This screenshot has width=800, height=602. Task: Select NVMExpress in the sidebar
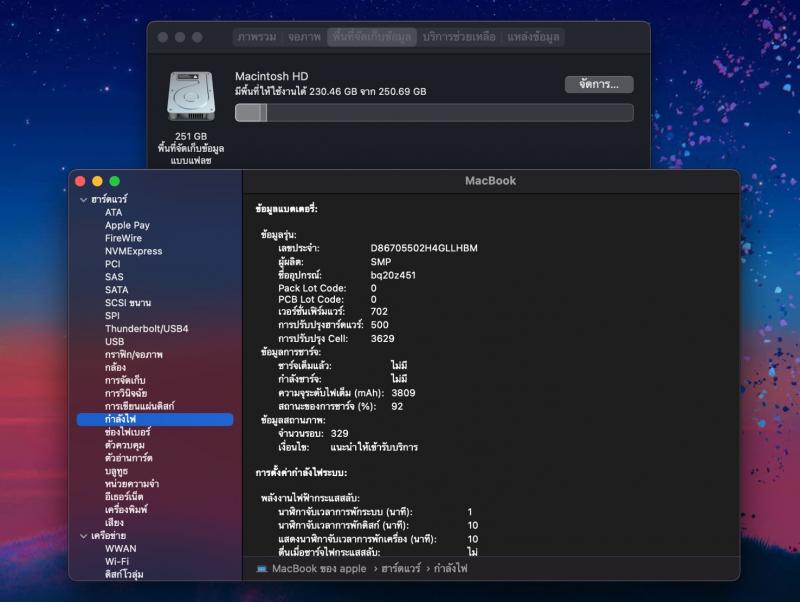[x=133, y=251]
